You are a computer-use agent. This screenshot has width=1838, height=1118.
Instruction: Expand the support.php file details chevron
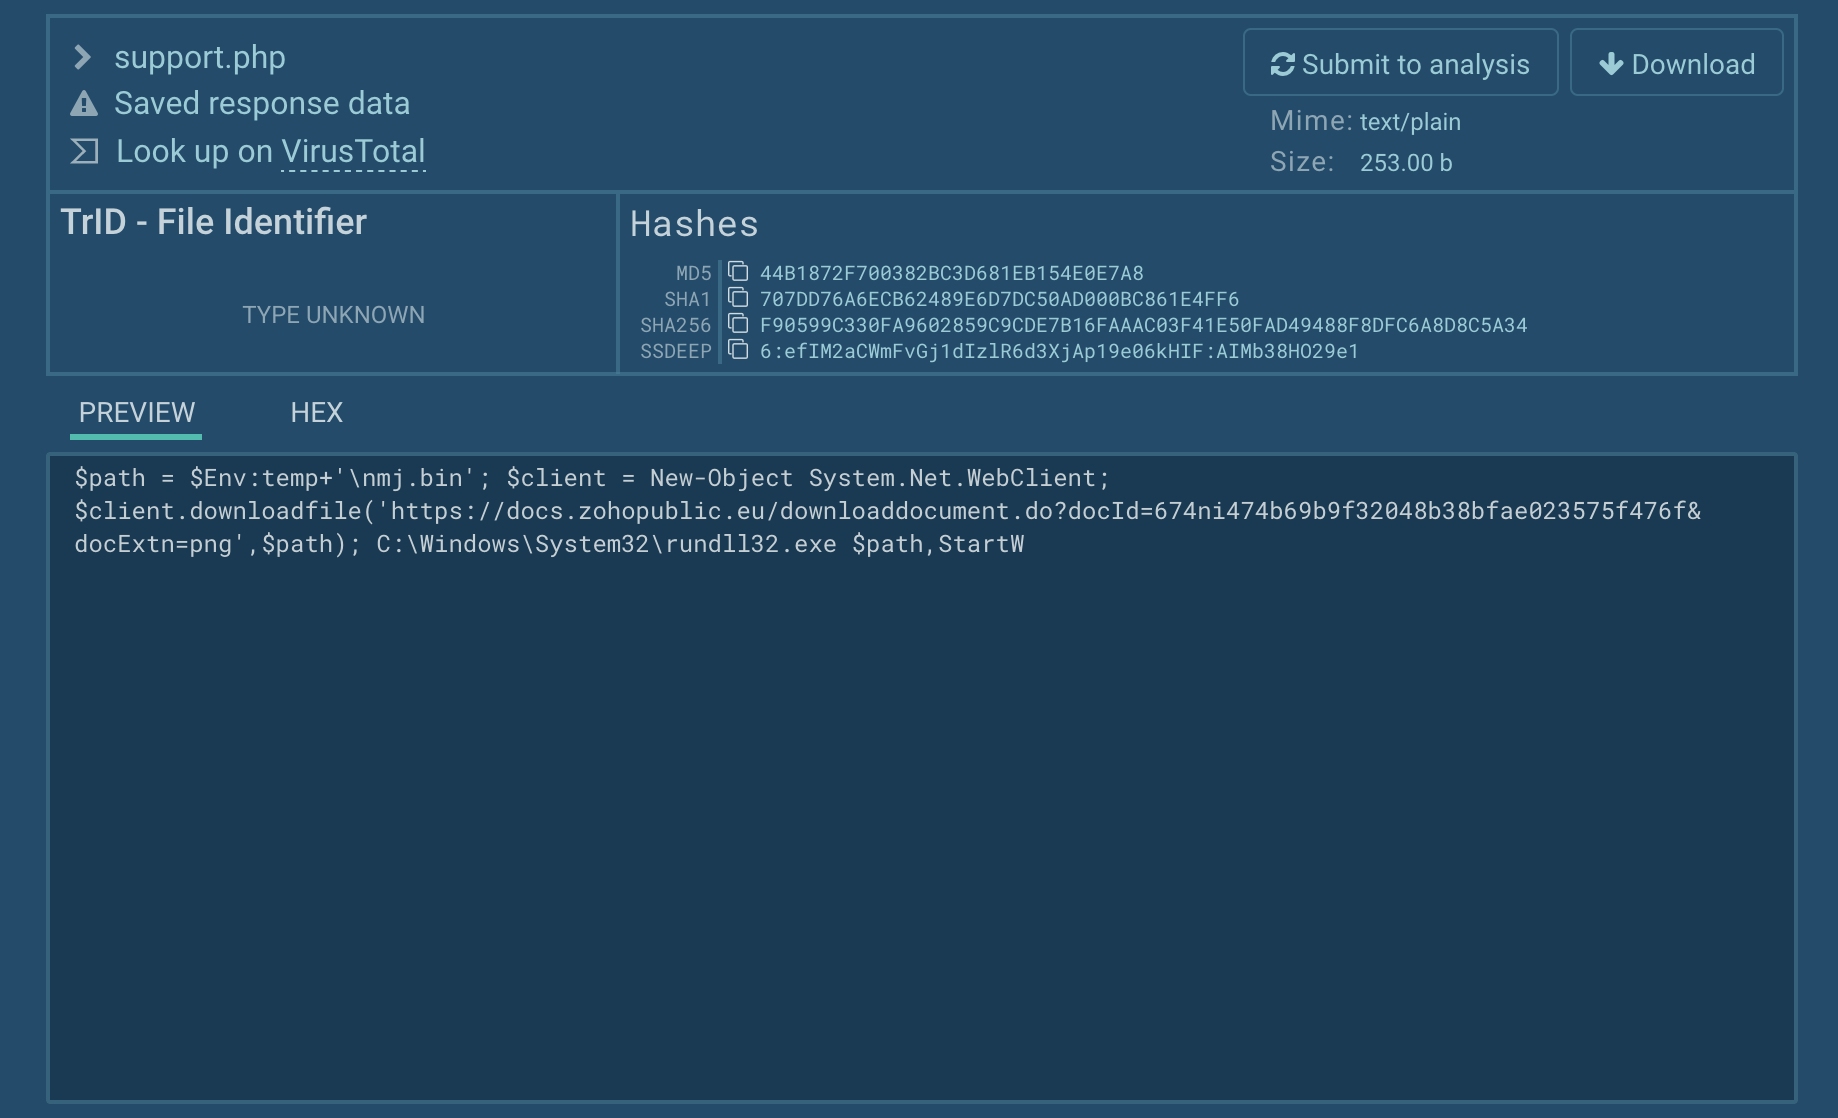(84, 57)
